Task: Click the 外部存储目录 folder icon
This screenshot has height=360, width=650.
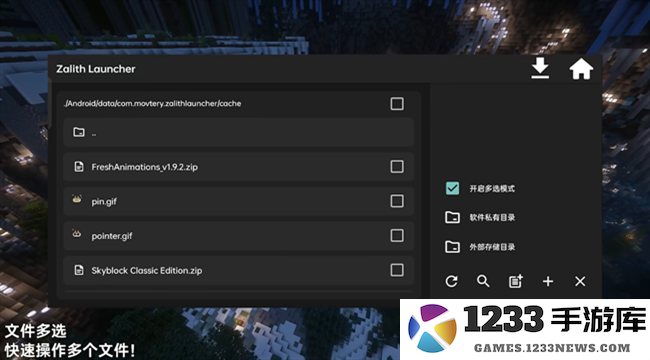Action: tap(452, 247)
